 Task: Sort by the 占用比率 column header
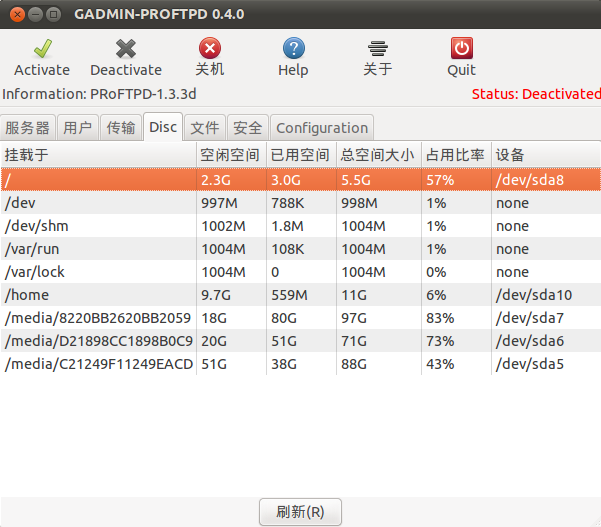click(456, 155)
